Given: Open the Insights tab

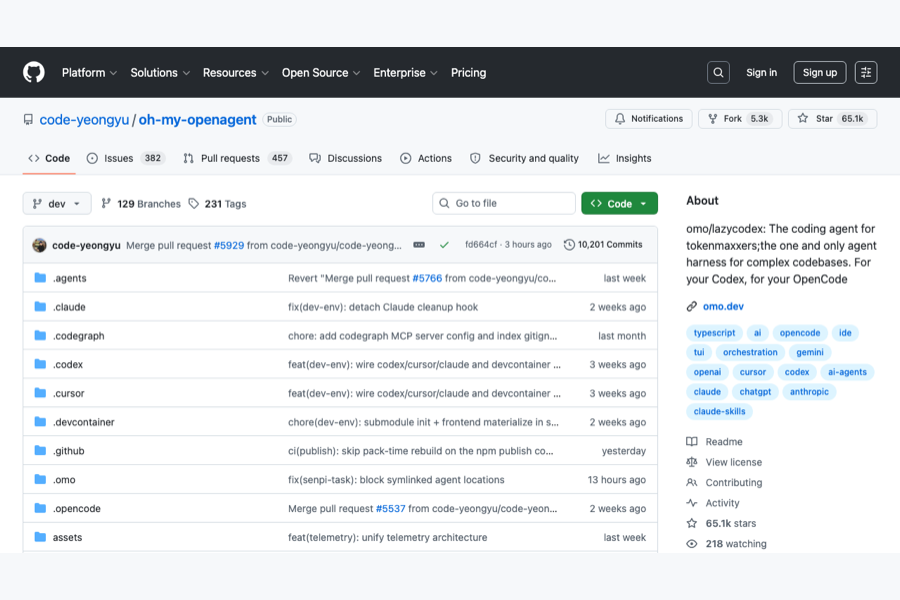Looking at the screenshot, I should [624, 158].
